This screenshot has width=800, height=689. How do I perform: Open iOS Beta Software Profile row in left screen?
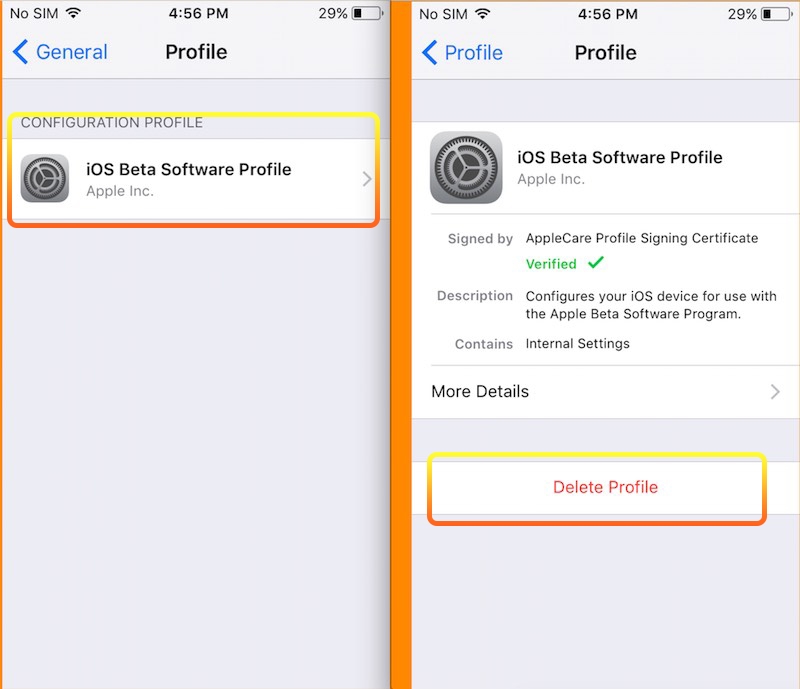[196, 179]
